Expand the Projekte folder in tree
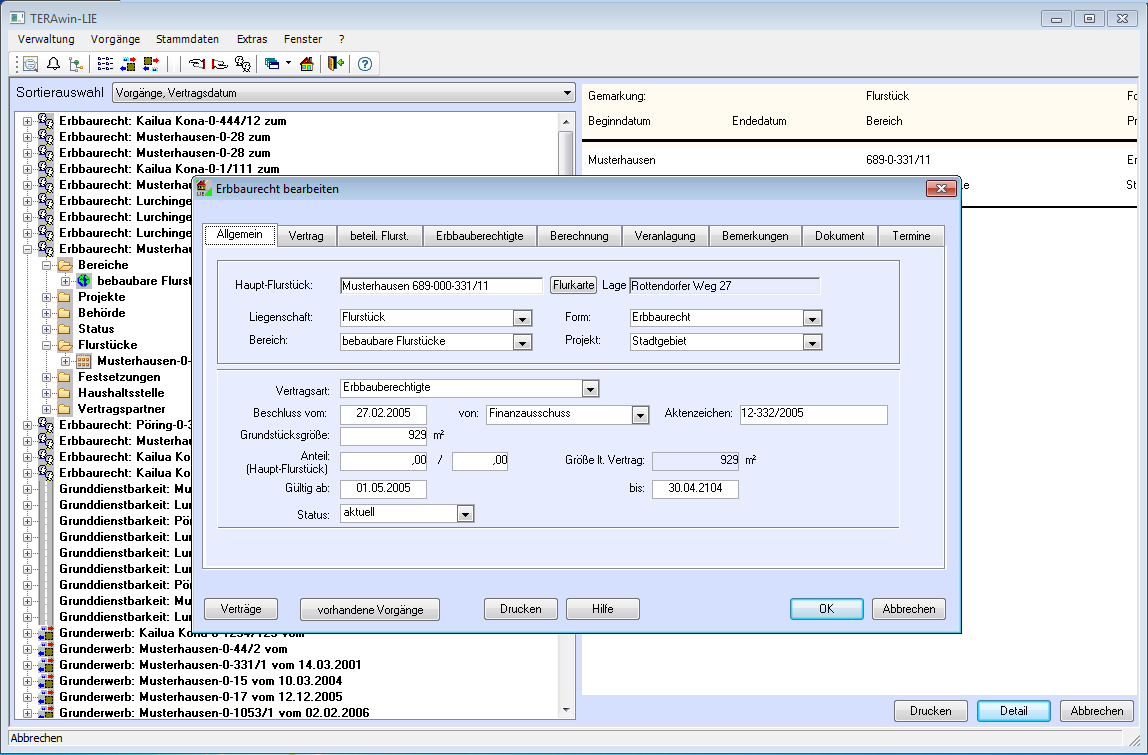The width and height of the screenshot is (1148, 755). (47, 297)
